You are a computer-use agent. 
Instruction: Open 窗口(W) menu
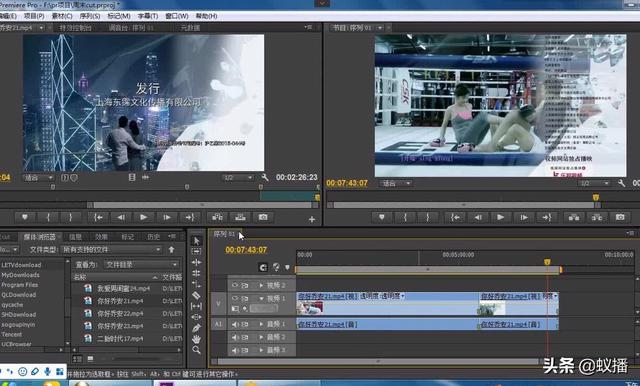177,16
